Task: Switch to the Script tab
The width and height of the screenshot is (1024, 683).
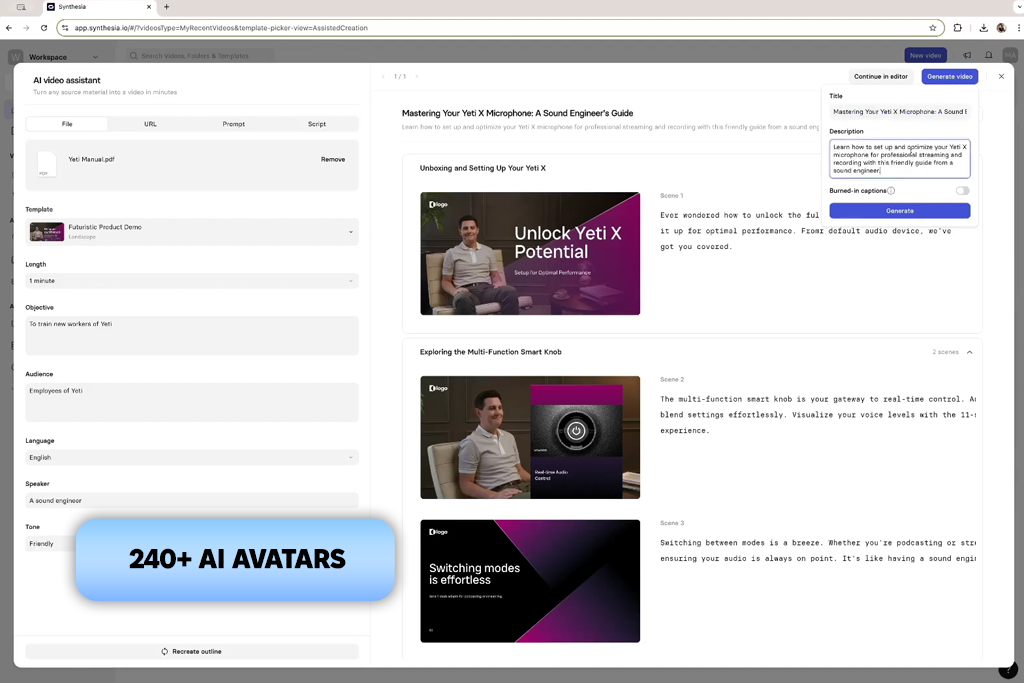Action: pos(317,124)
